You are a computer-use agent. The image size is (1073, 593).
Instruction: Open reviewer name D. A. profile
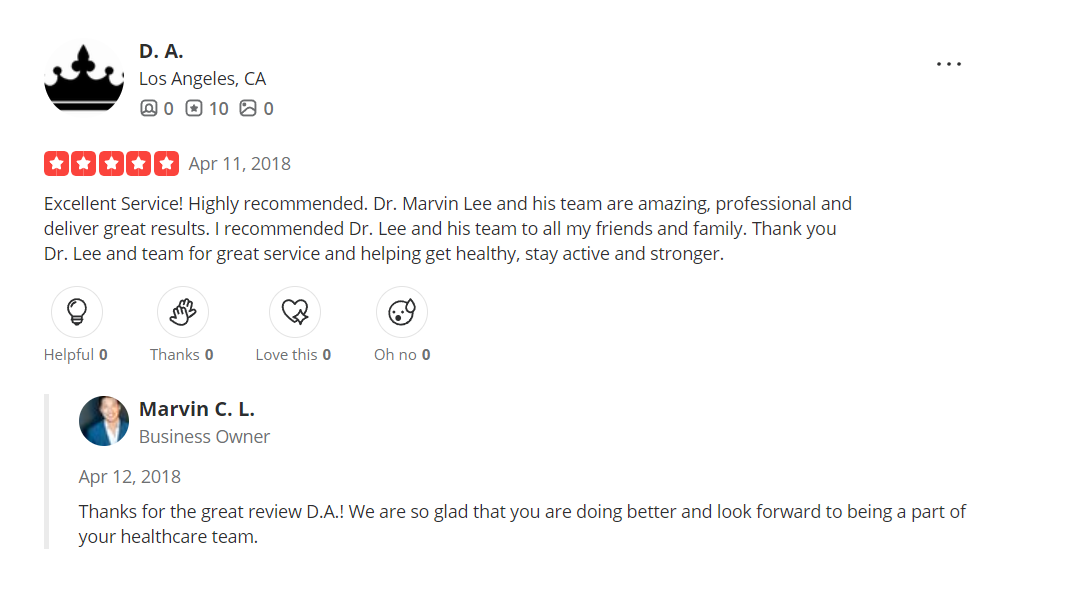[x=161, y=51]
